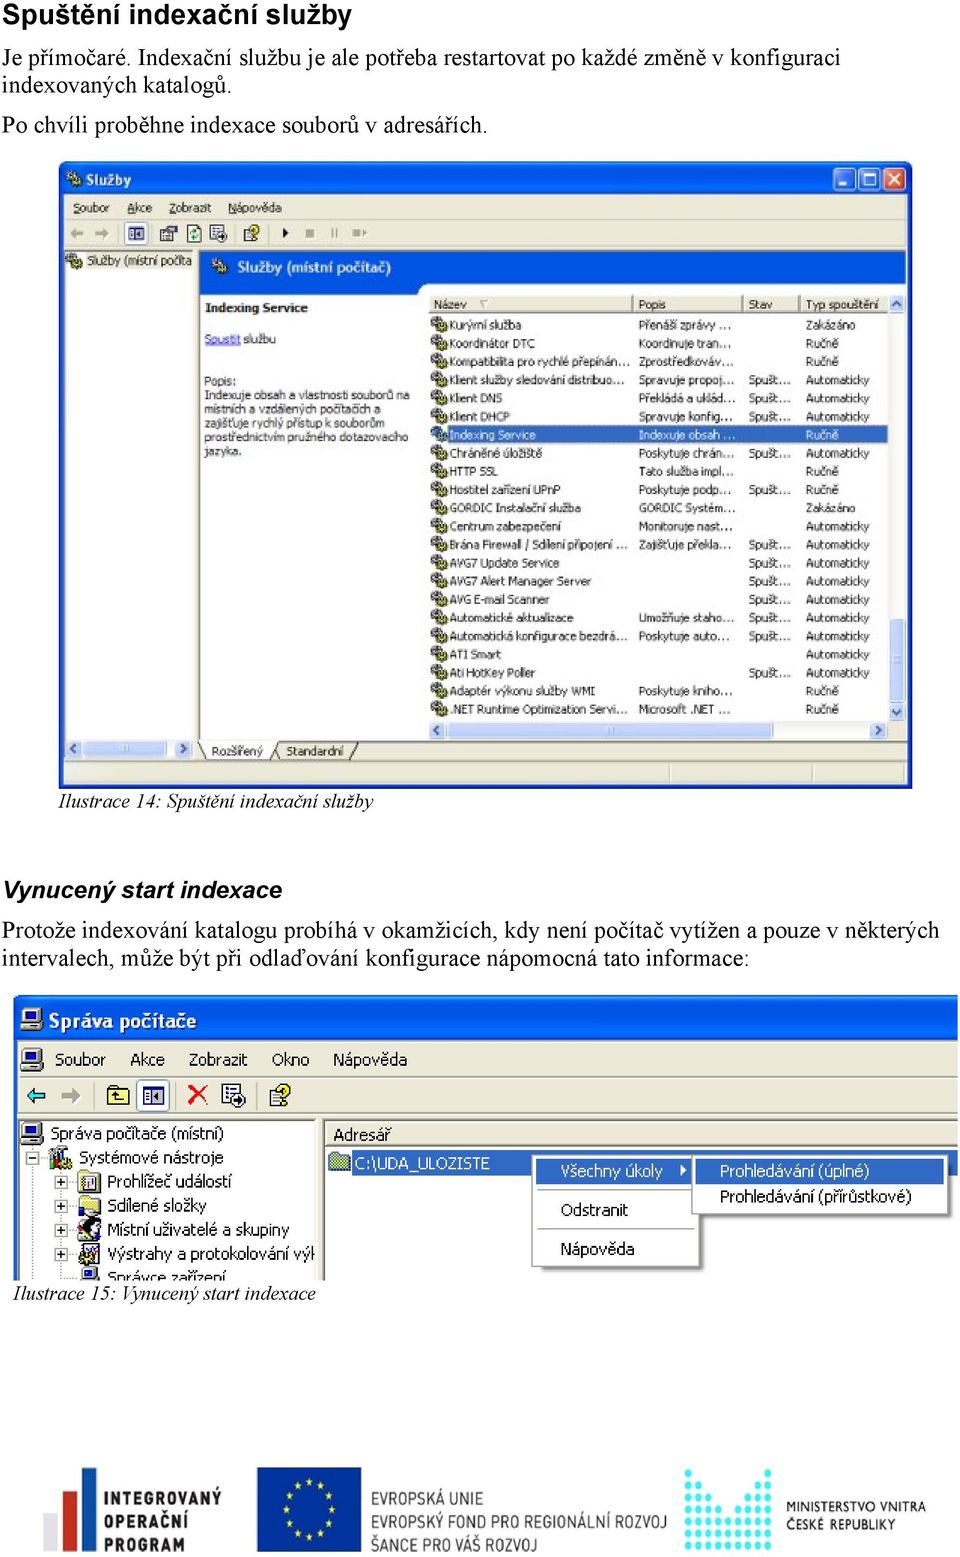Screen dimensions: 960x1557
Task: Switch to Rozšířený tab
Action: pyautogui.click(x=237, y=751)
